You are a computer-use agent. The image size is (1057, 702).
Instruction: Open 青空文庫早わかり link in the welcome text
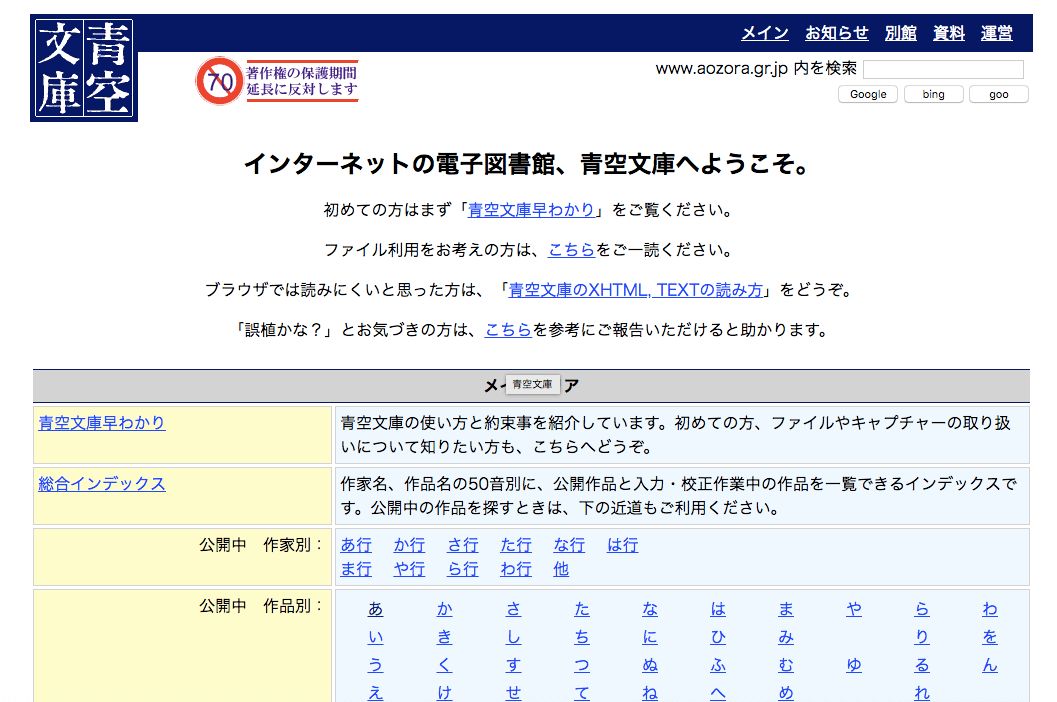(531, 210)
